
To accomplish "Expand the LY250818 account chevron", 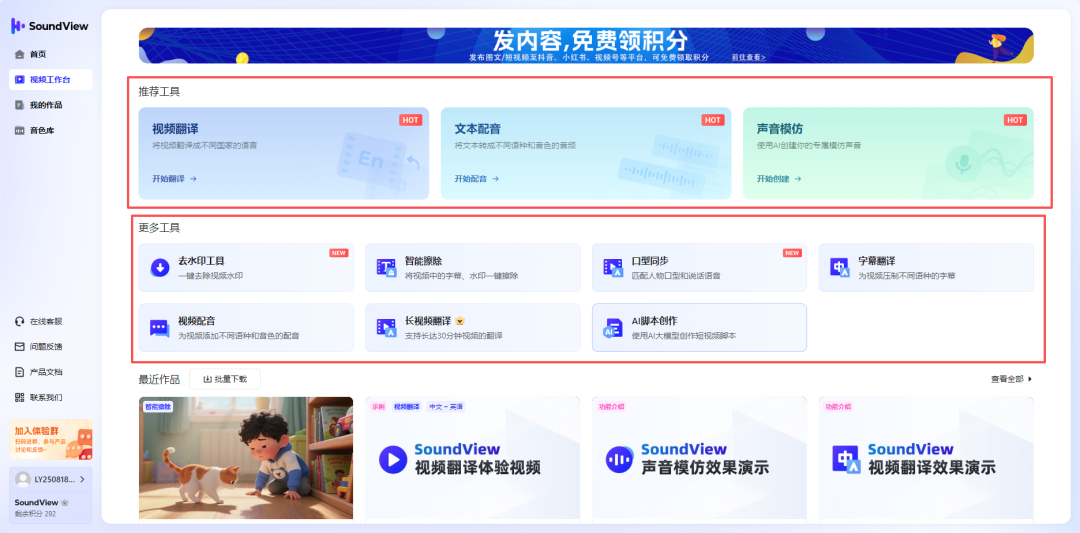I will (83, 479).
